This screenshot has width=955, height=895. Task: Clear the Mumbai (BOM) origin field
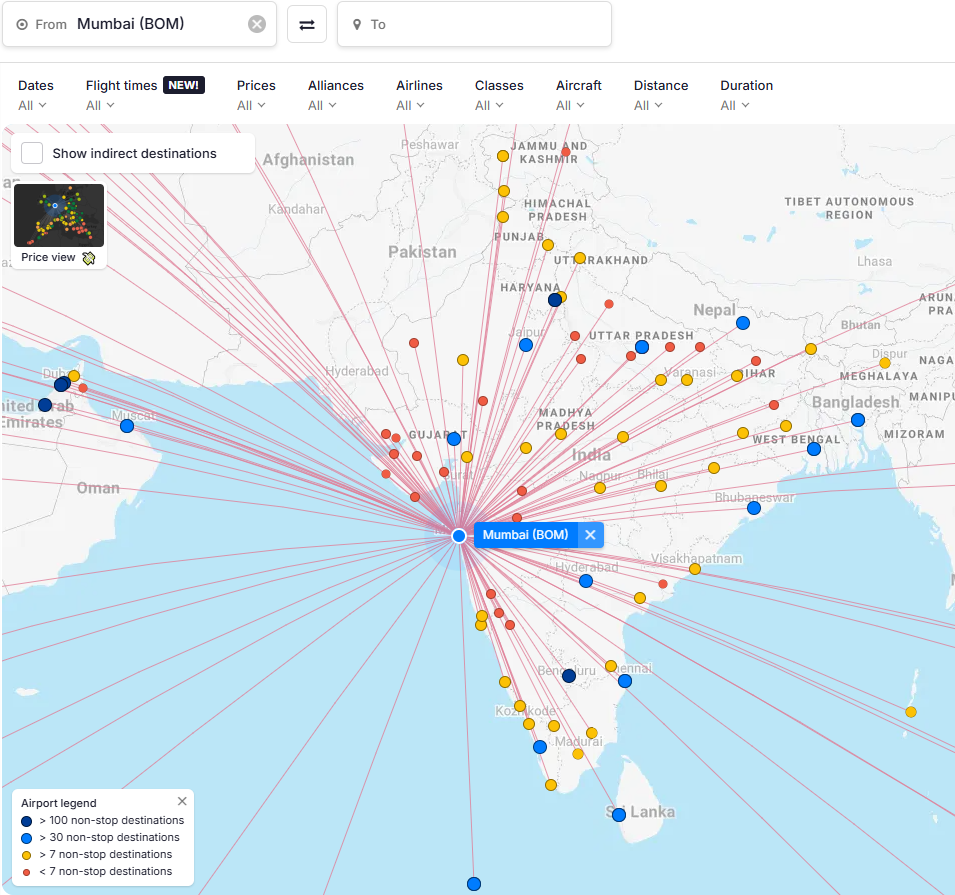[x=257, y=24]
